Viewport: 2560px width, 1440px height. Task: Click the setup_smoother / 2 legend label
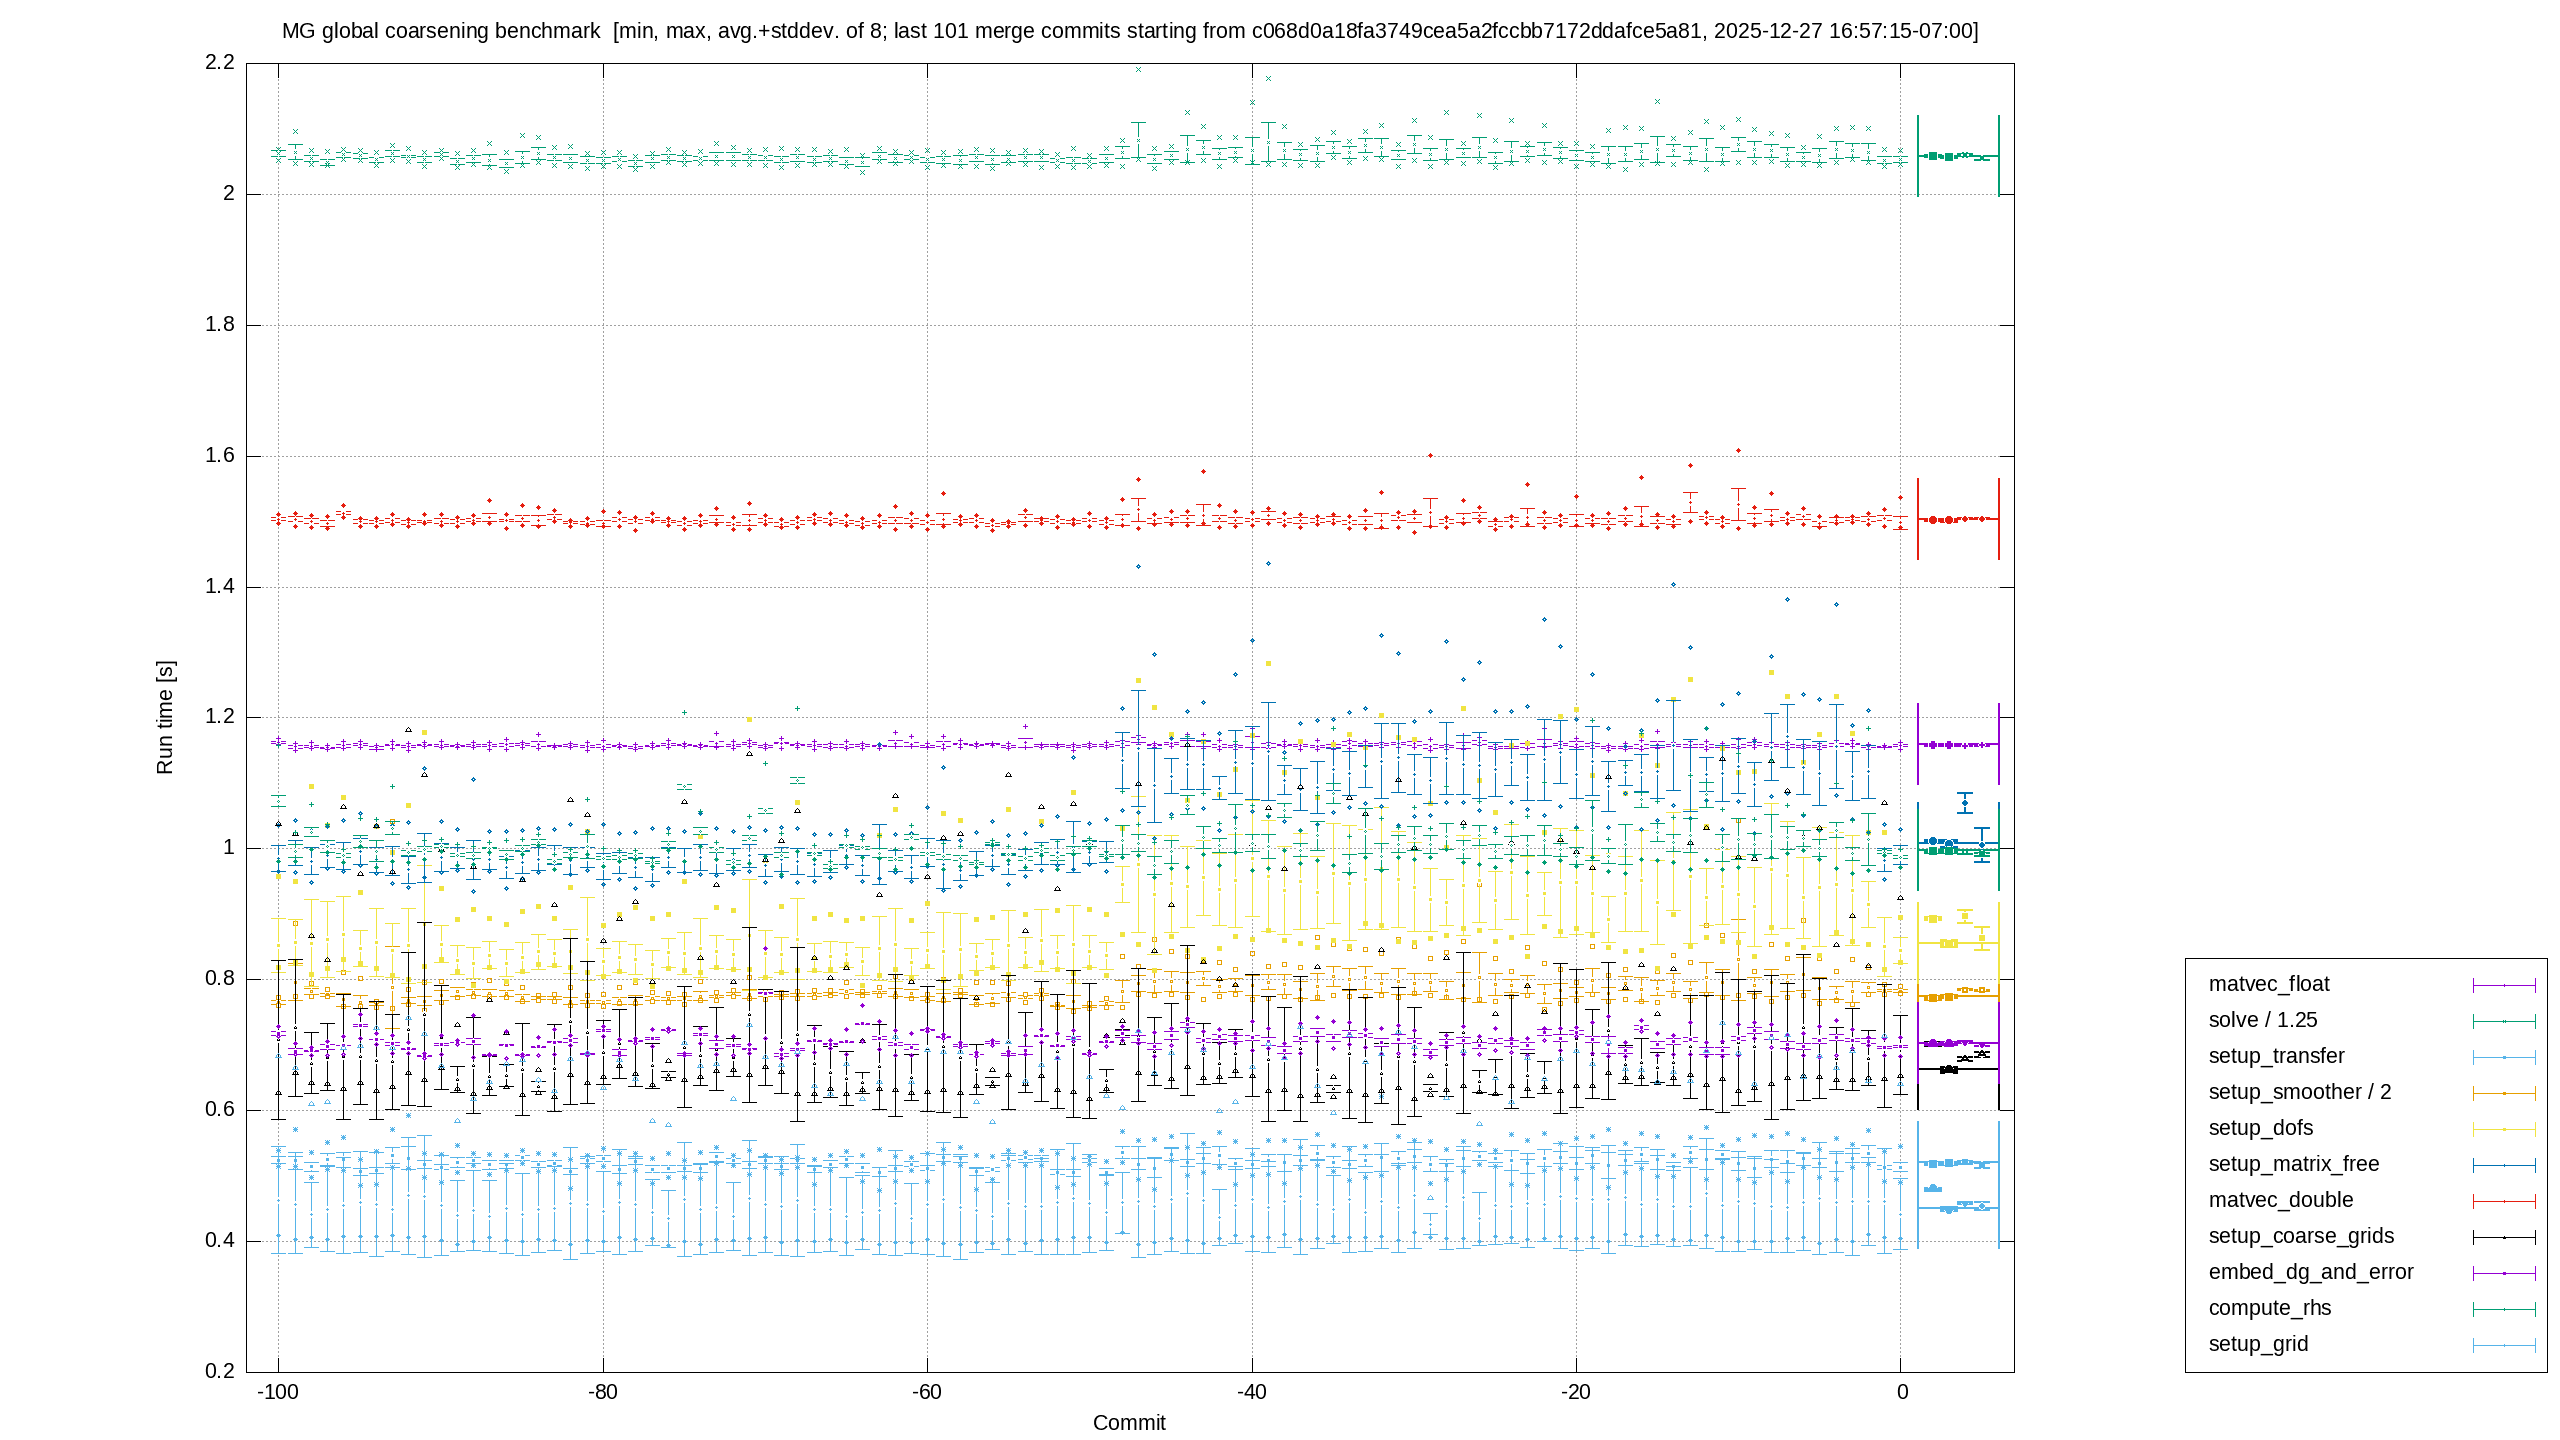point(2300,1092)
